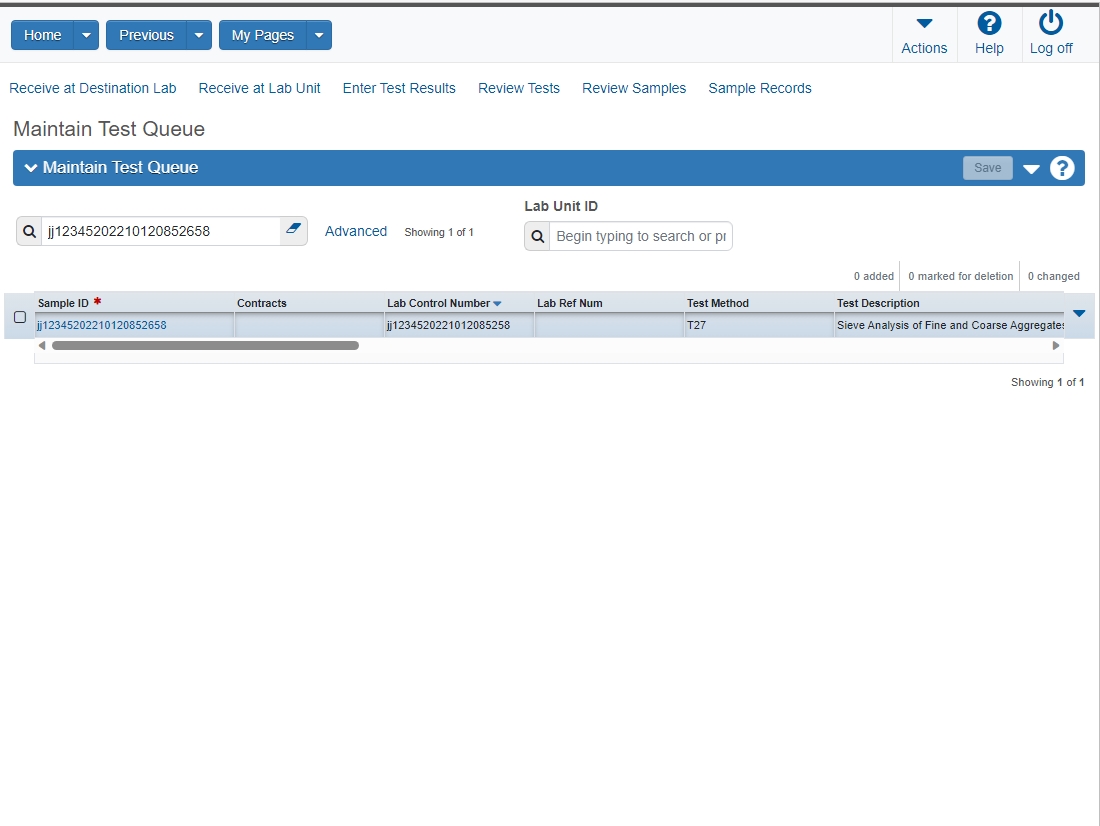Go to Review Samples

tap(634, 88)
